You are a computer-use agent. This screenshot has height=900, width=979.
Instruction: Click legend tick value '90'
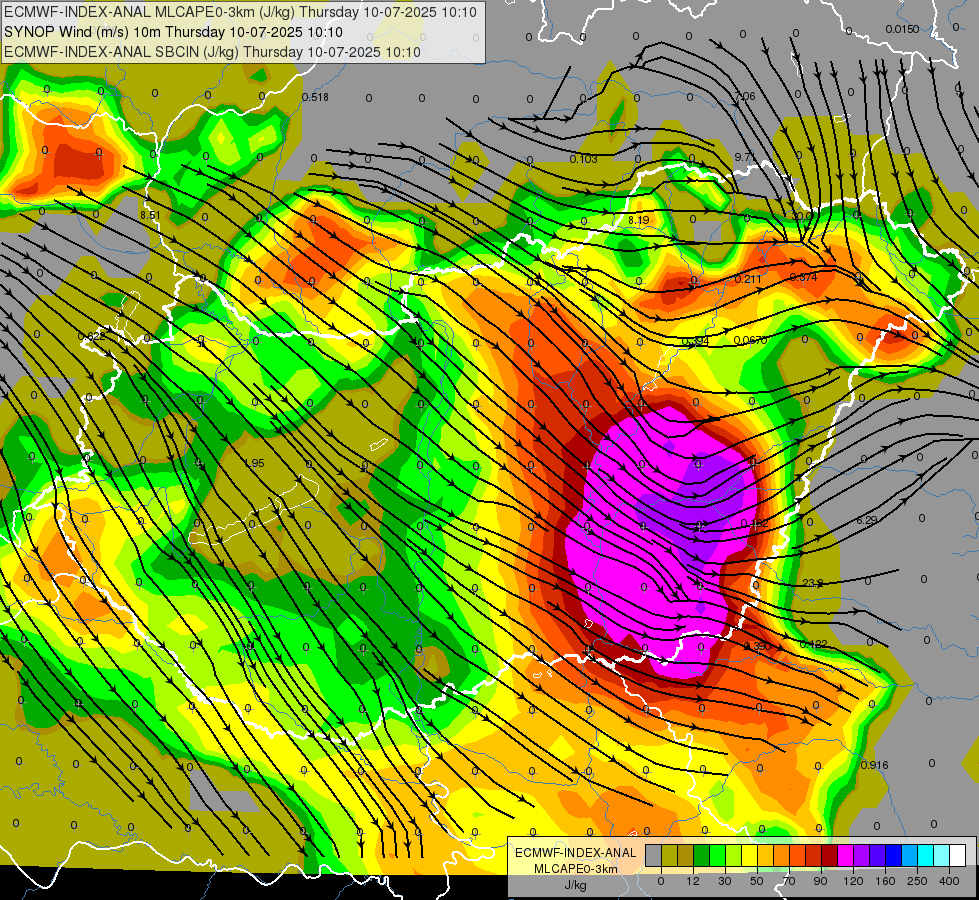[x=820, y=881]
